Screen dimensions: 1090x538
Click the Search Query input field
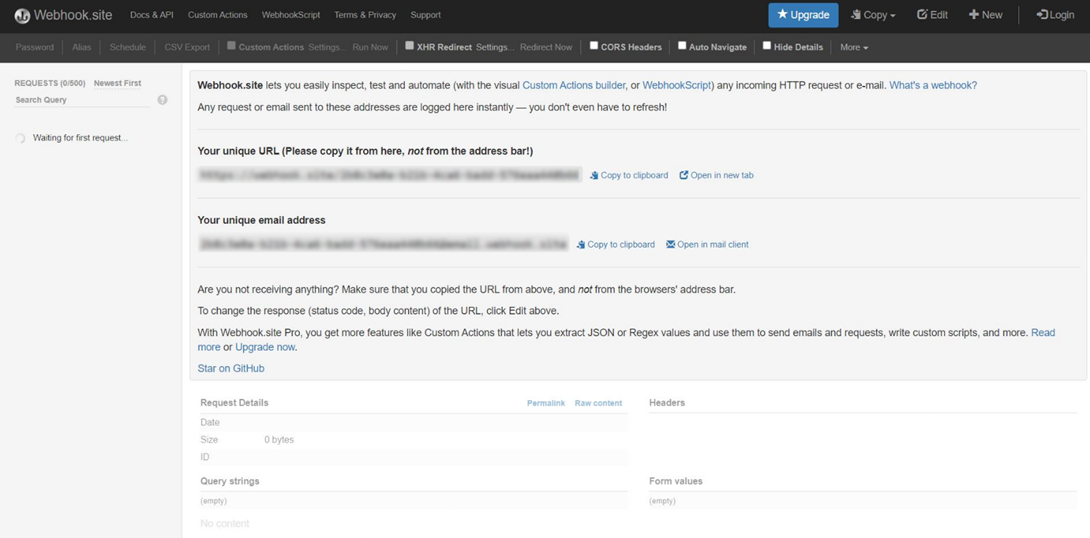[x=82, y=100]
